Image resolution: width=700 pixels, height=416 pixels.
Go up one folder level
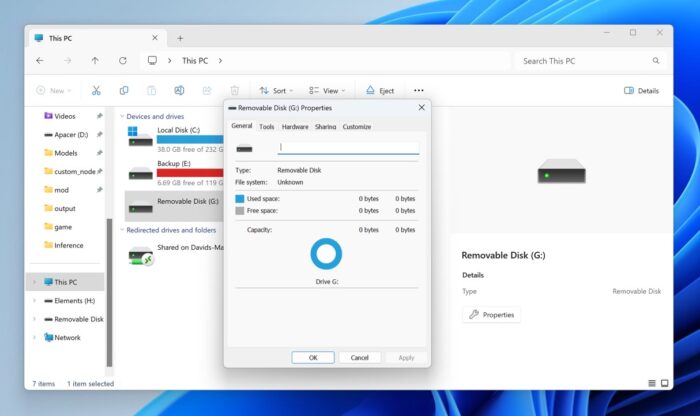(x=95, y=61)
